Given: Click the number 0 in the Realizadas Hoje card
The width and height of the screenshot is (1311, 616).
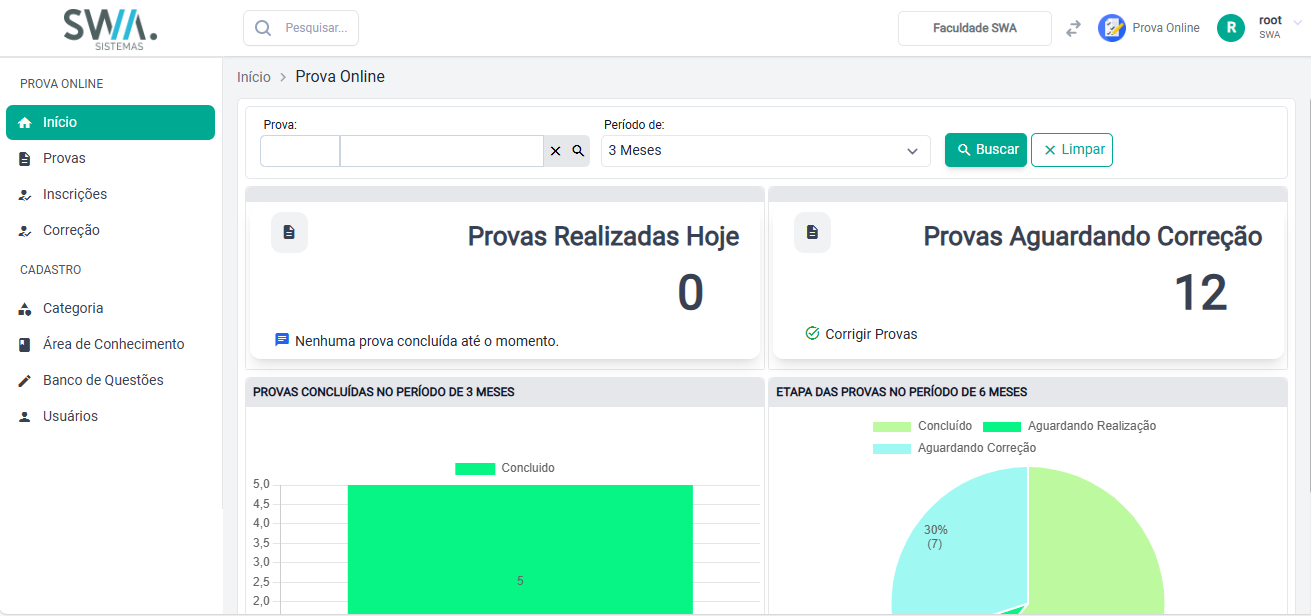Looking at the screenshot, I should point(691,293).
